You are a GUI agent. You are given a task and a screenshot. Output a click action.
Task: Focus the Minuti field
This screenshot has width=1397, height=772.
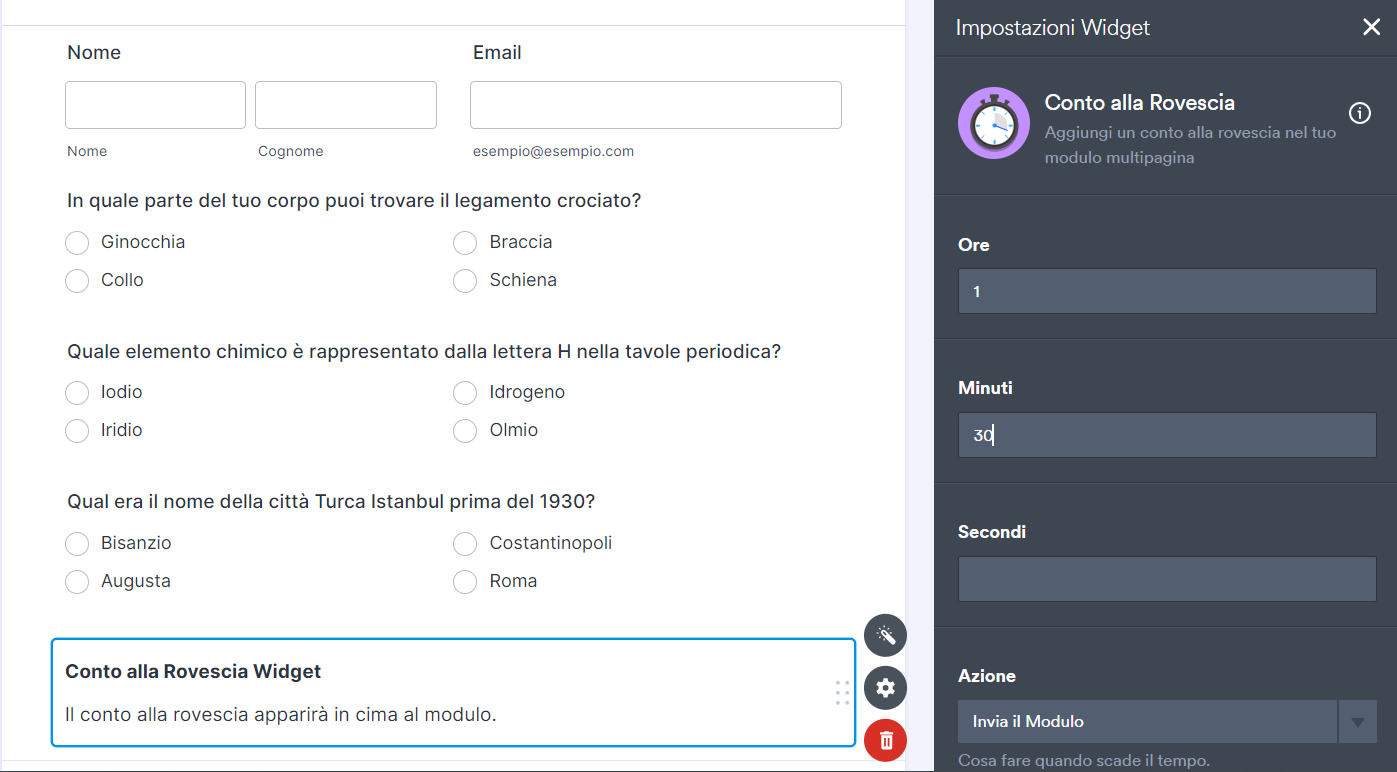point(1167,436)
